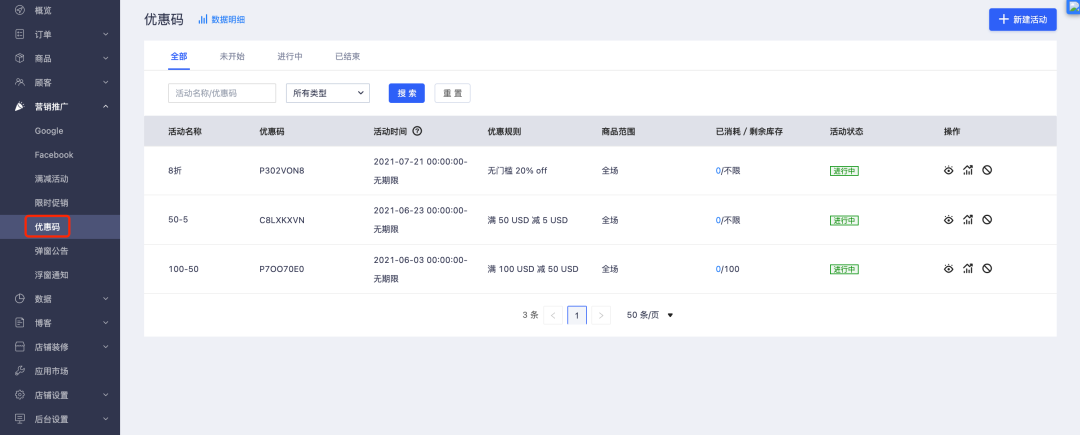1080x435 pixels.
Task: Click the bar chart icon beside 数据明细
Action: (203, 19)
